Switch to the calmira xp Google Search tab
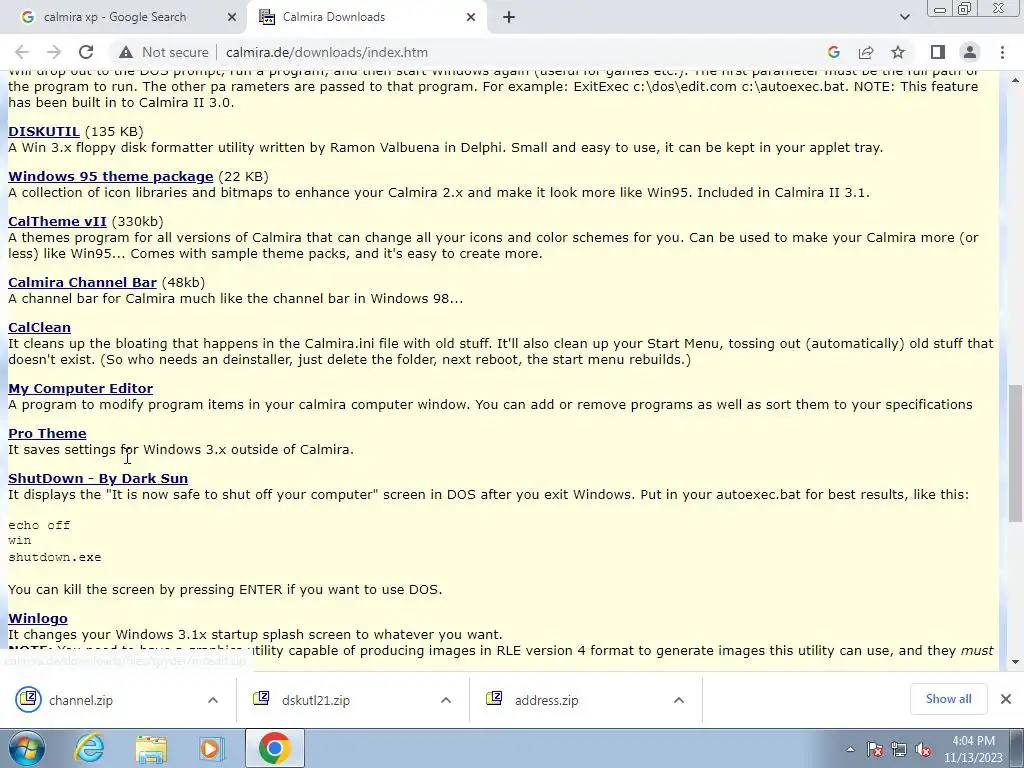This screenshot has height=768, width=1024. tap(124, 17)
